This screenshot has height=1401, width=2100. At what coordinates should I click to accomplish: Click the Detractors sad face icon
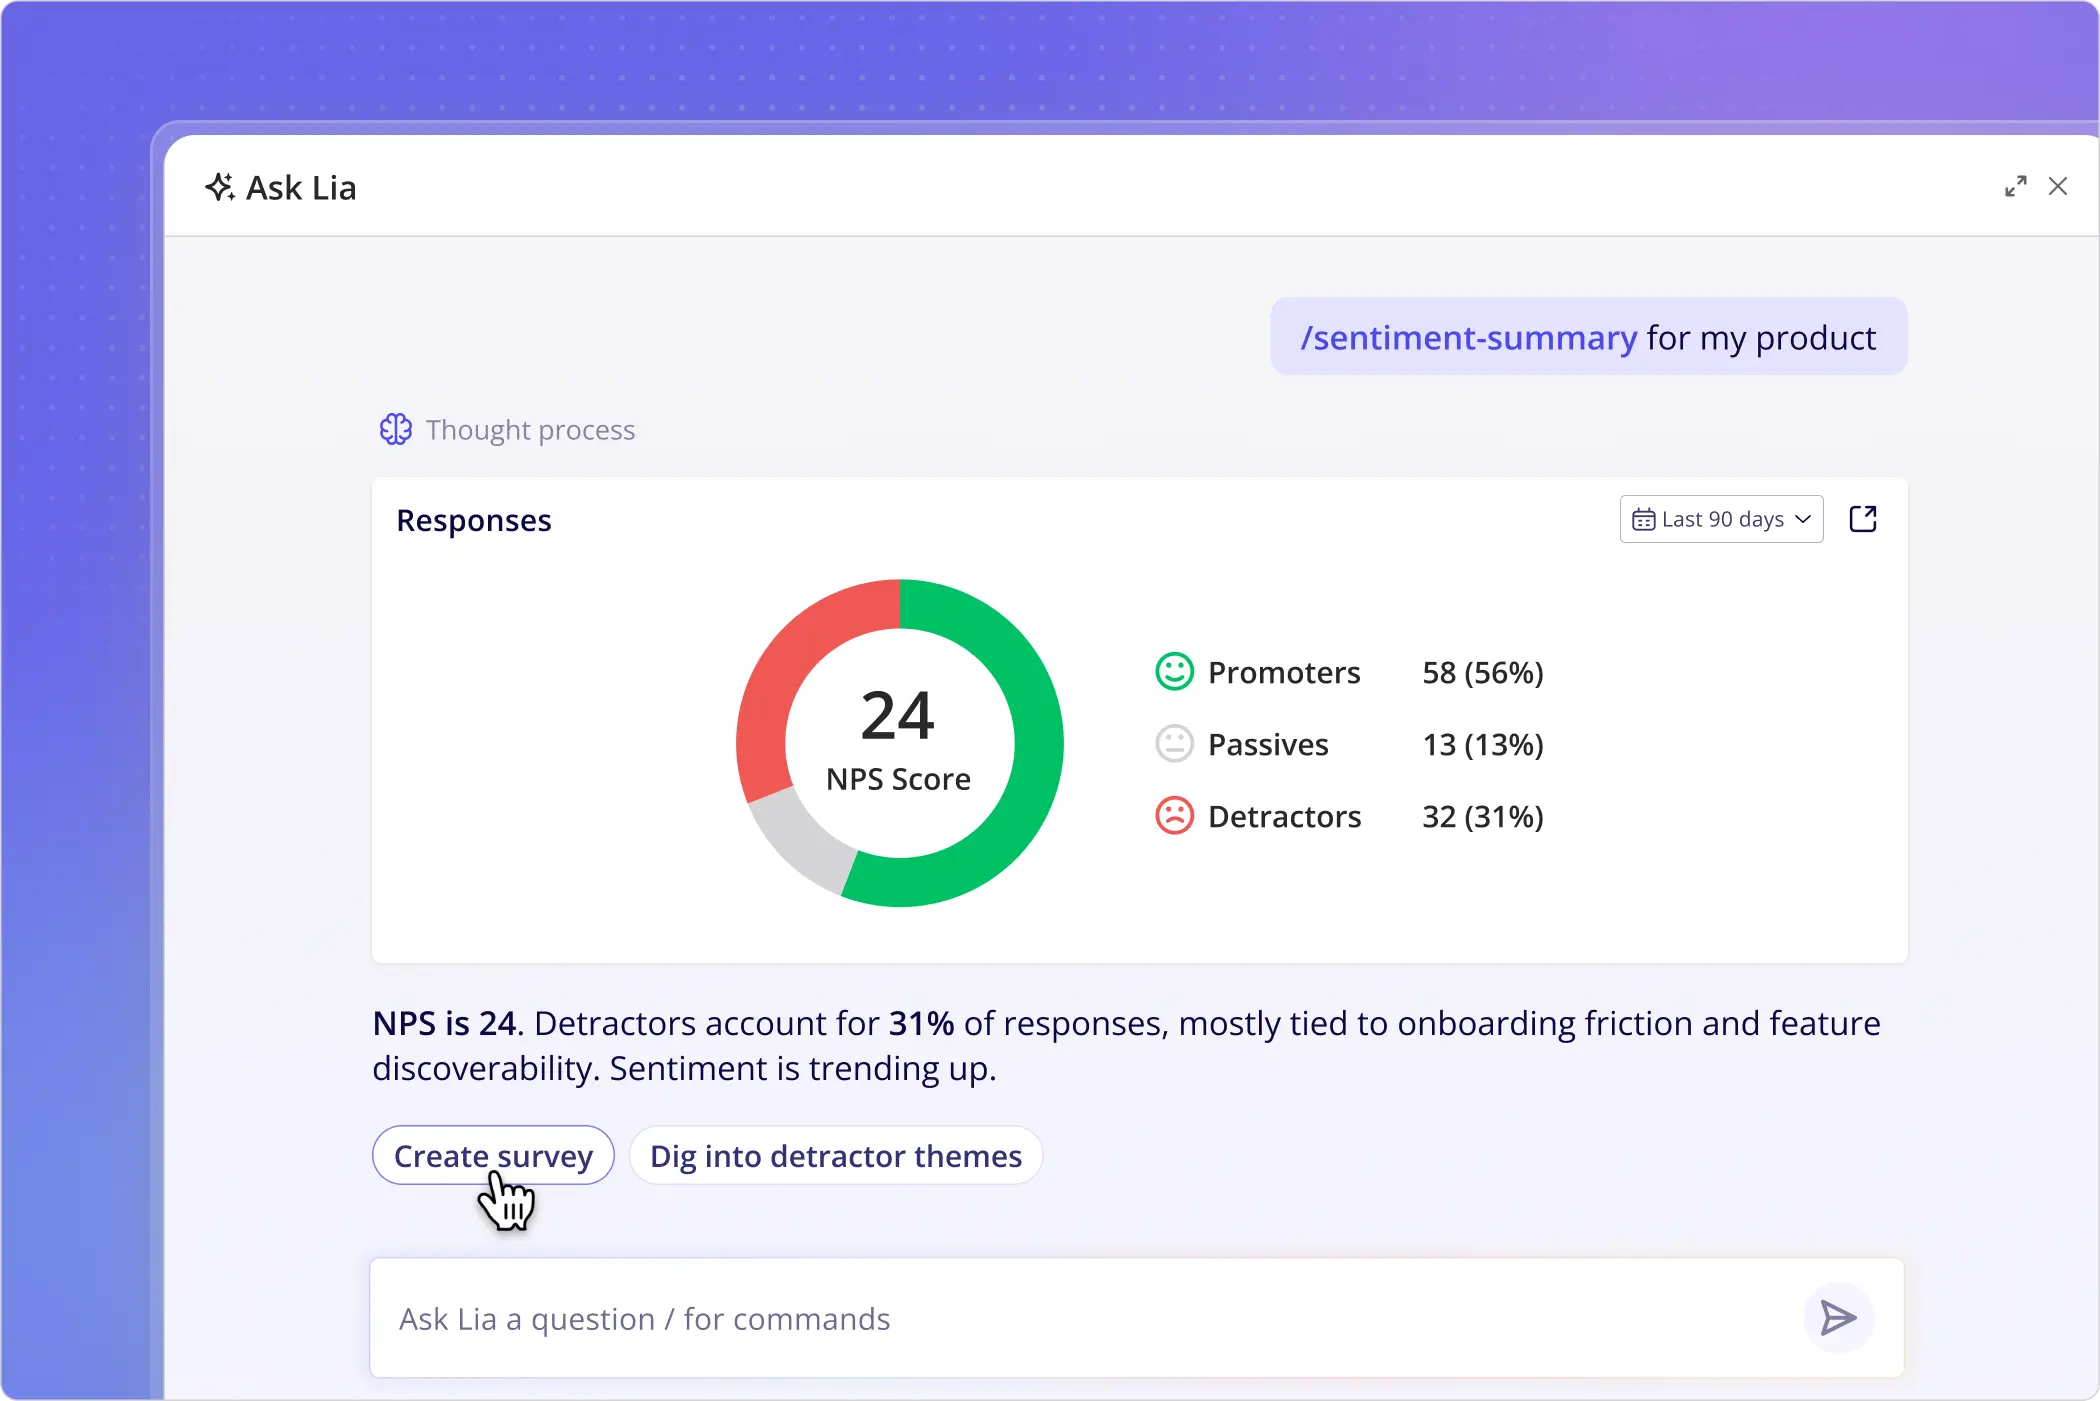pyautogui.click(x=1174, y=816)
